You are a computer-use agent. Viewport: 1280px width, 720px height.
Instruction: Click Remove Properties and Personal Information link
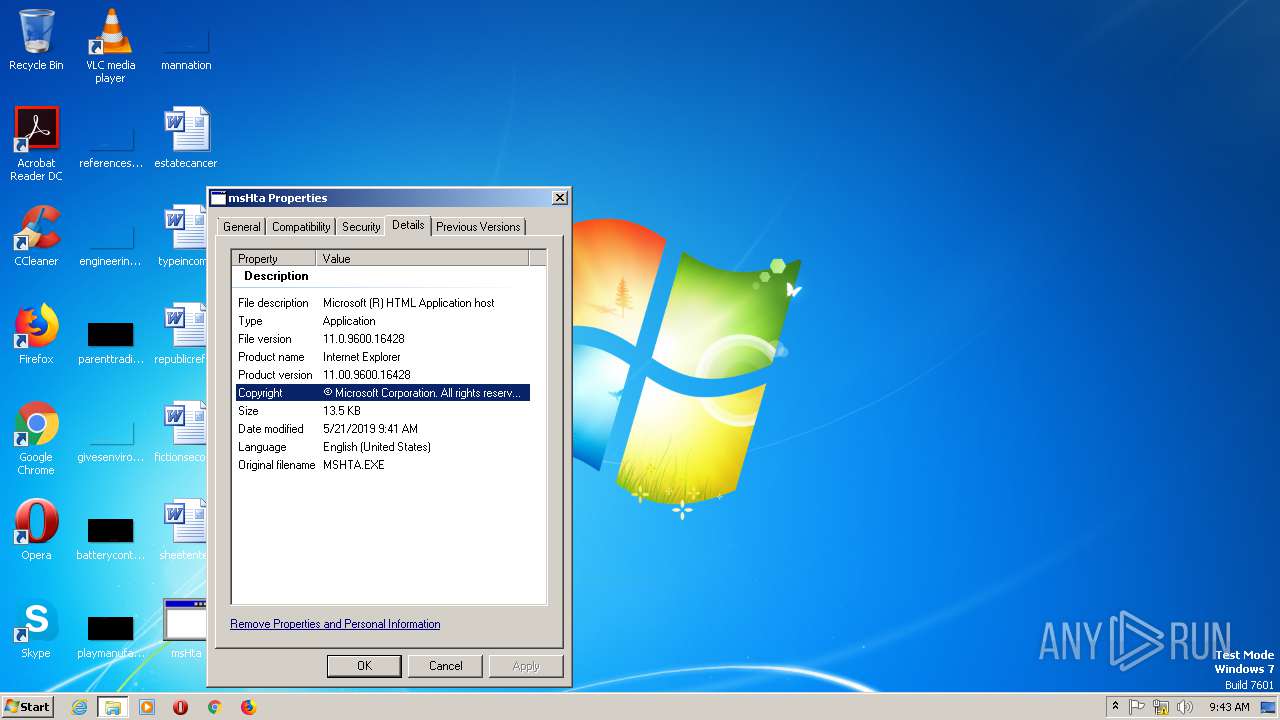point(335,624)
